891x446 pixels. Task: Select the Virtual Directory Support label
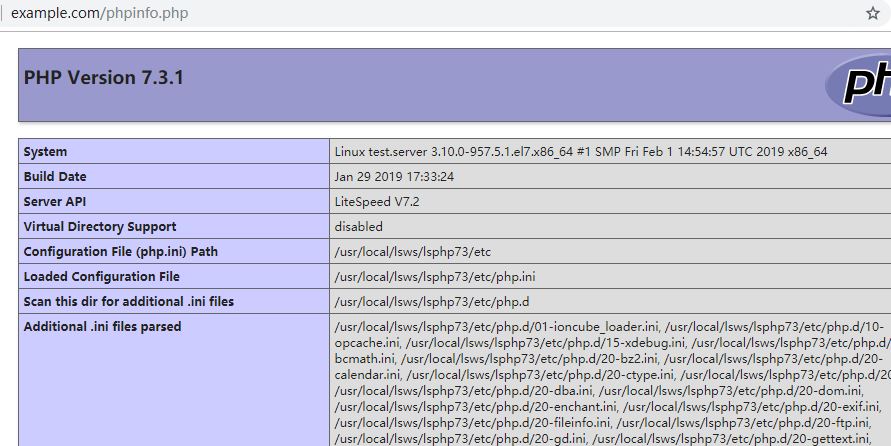tap(100, 227)
